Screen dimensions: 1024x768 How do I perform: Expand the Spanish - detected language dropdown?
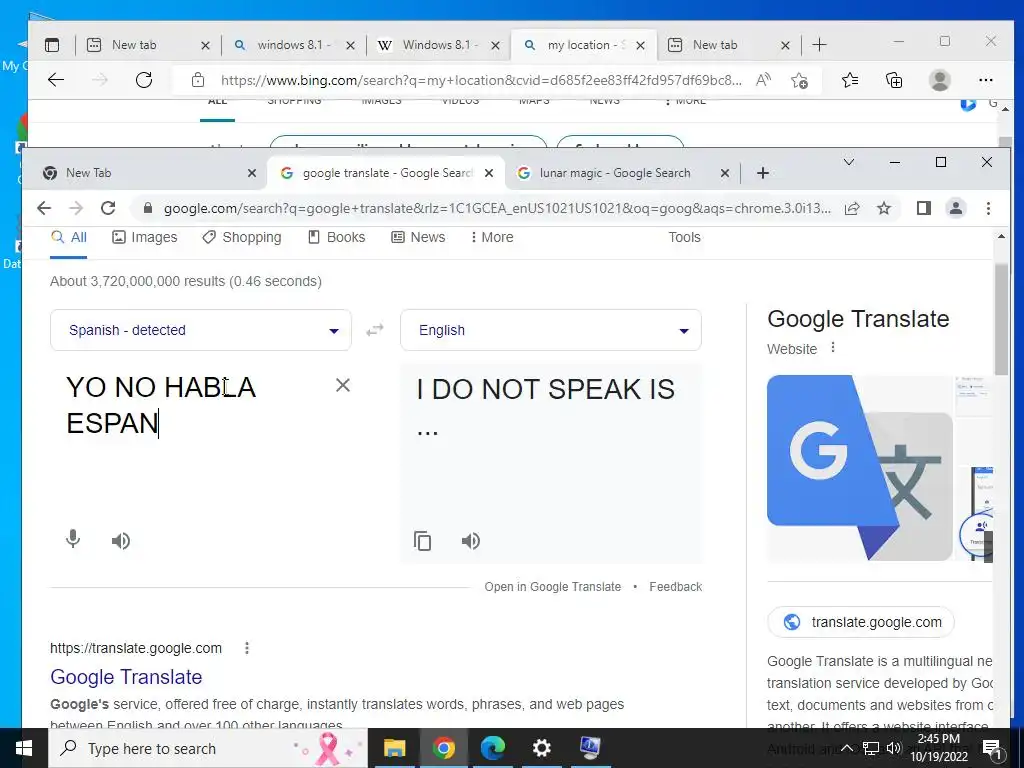tap(200, 330)
